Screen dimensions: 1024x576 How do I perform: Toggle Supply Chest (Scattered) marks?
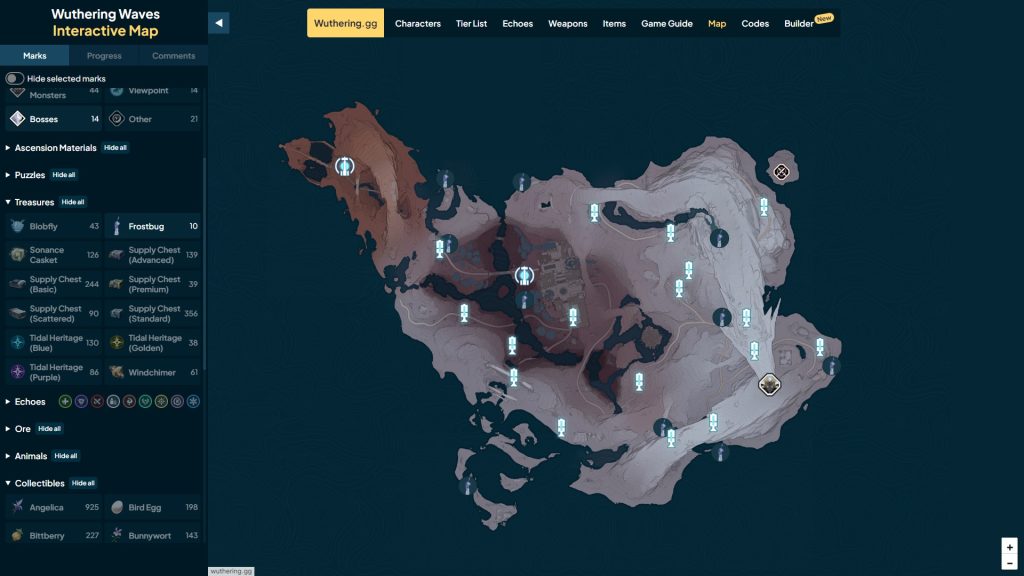coord(54,313)
